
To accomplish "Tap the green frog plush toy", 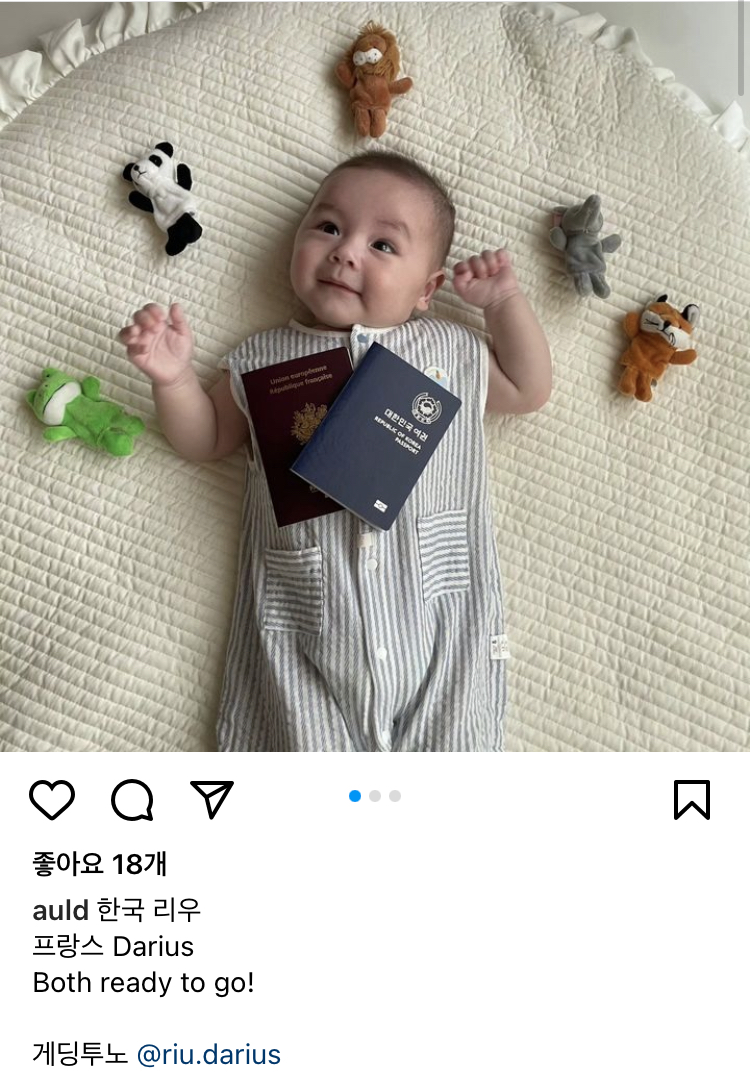I will coord(84,413).
